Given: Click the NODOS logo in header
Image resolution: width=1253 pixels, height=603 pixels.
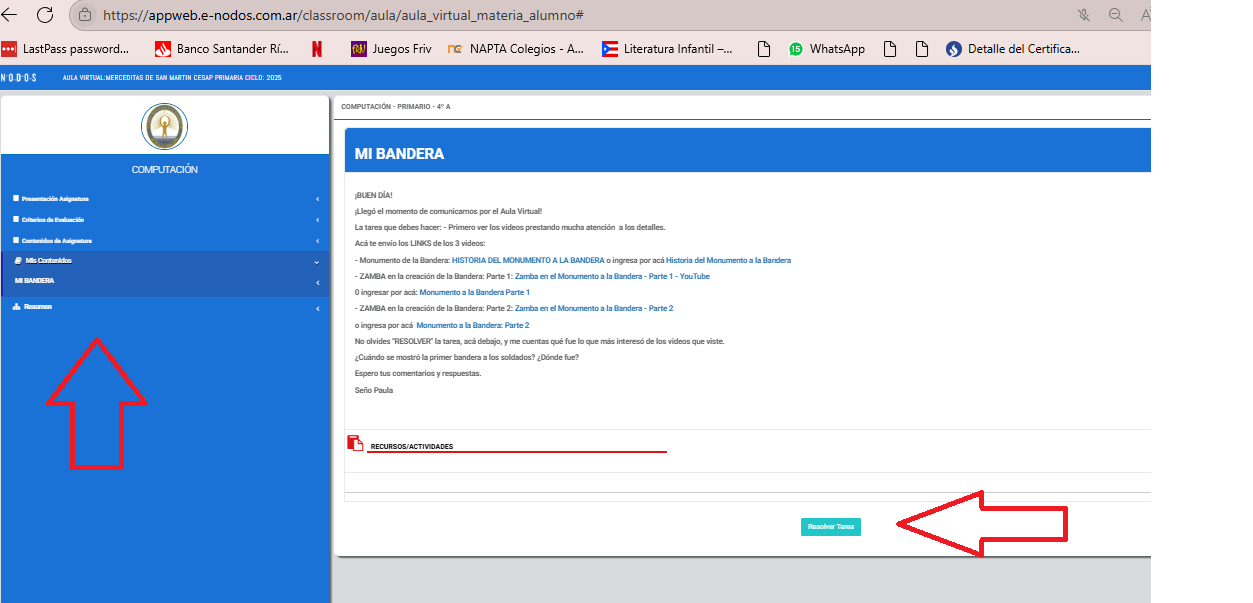Looking at the screenshot, I should (18, 77).
